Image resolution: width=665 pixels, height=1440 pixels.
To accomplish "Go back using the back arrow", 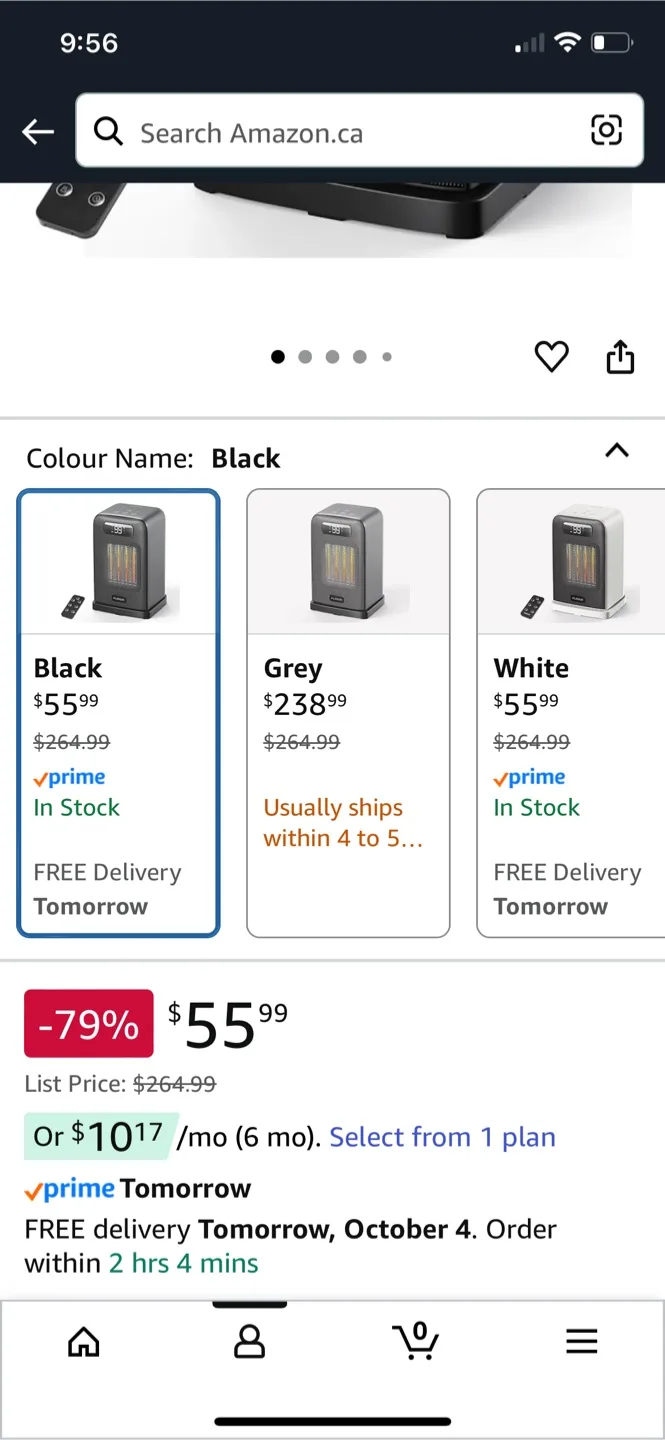I will pyautogui.click(x=37, y=131).
